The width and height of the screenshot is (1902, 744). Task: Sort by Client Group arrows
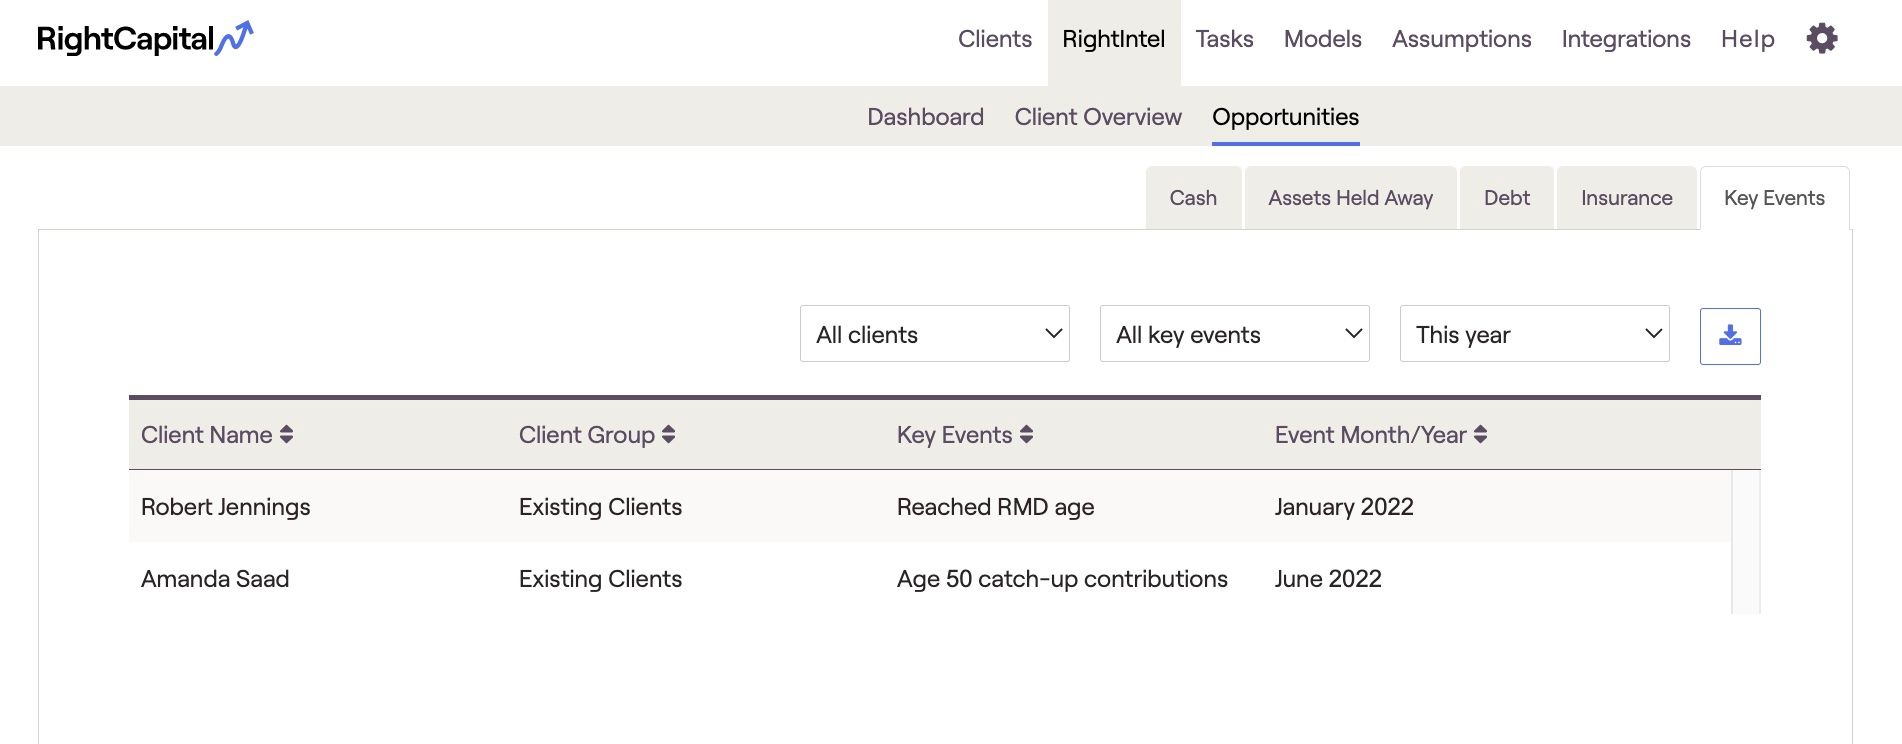[669, 435]
